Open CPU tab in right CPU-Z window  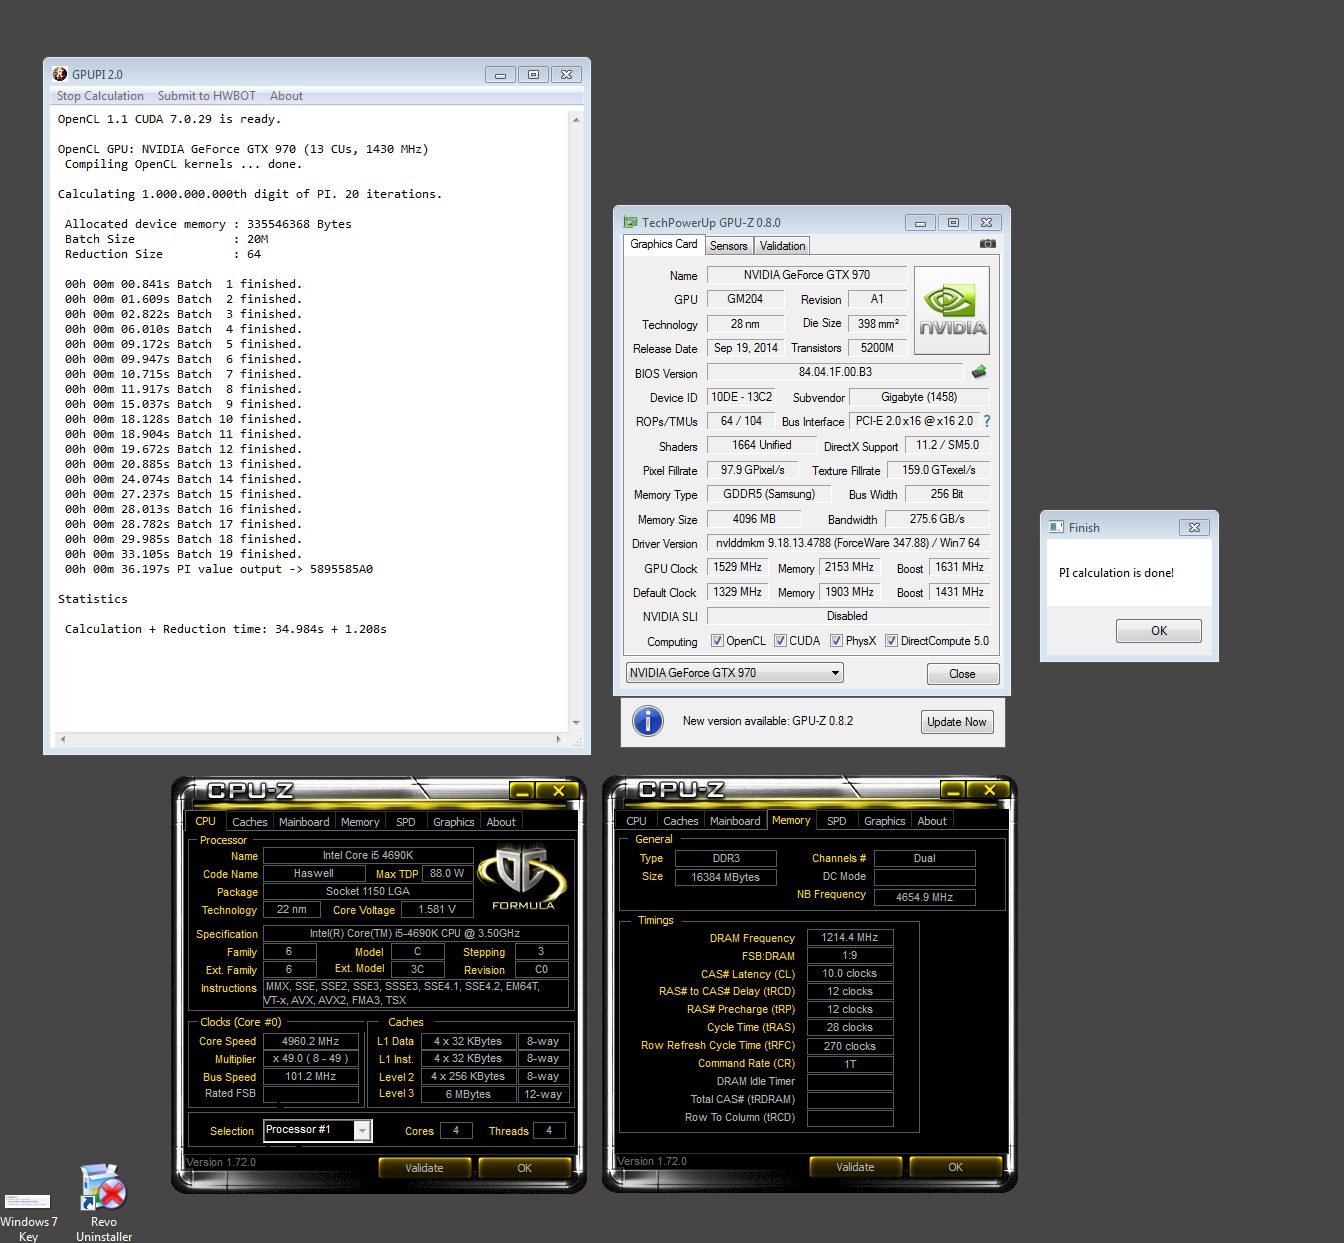[637, 821]
